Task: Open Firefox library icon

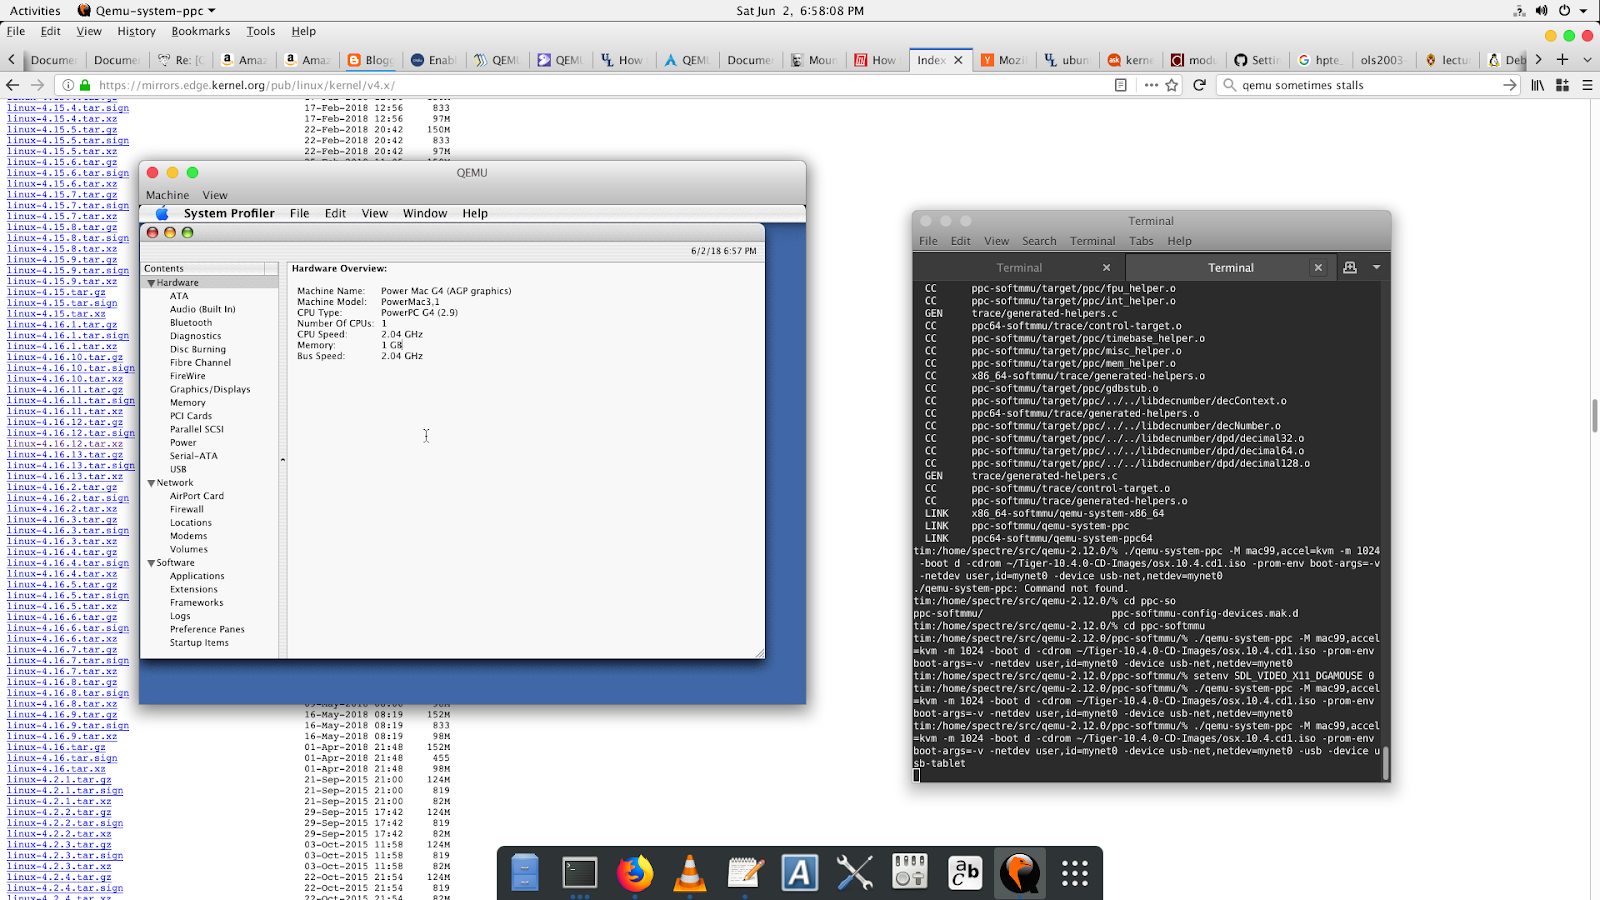Action: tap(1538, 85)
